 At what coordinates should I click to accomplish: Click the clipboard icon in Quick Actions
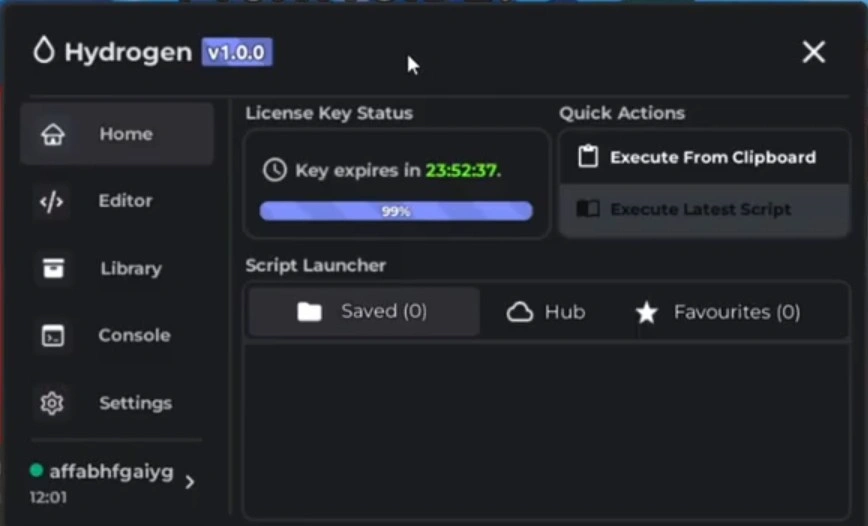[588, 158]
